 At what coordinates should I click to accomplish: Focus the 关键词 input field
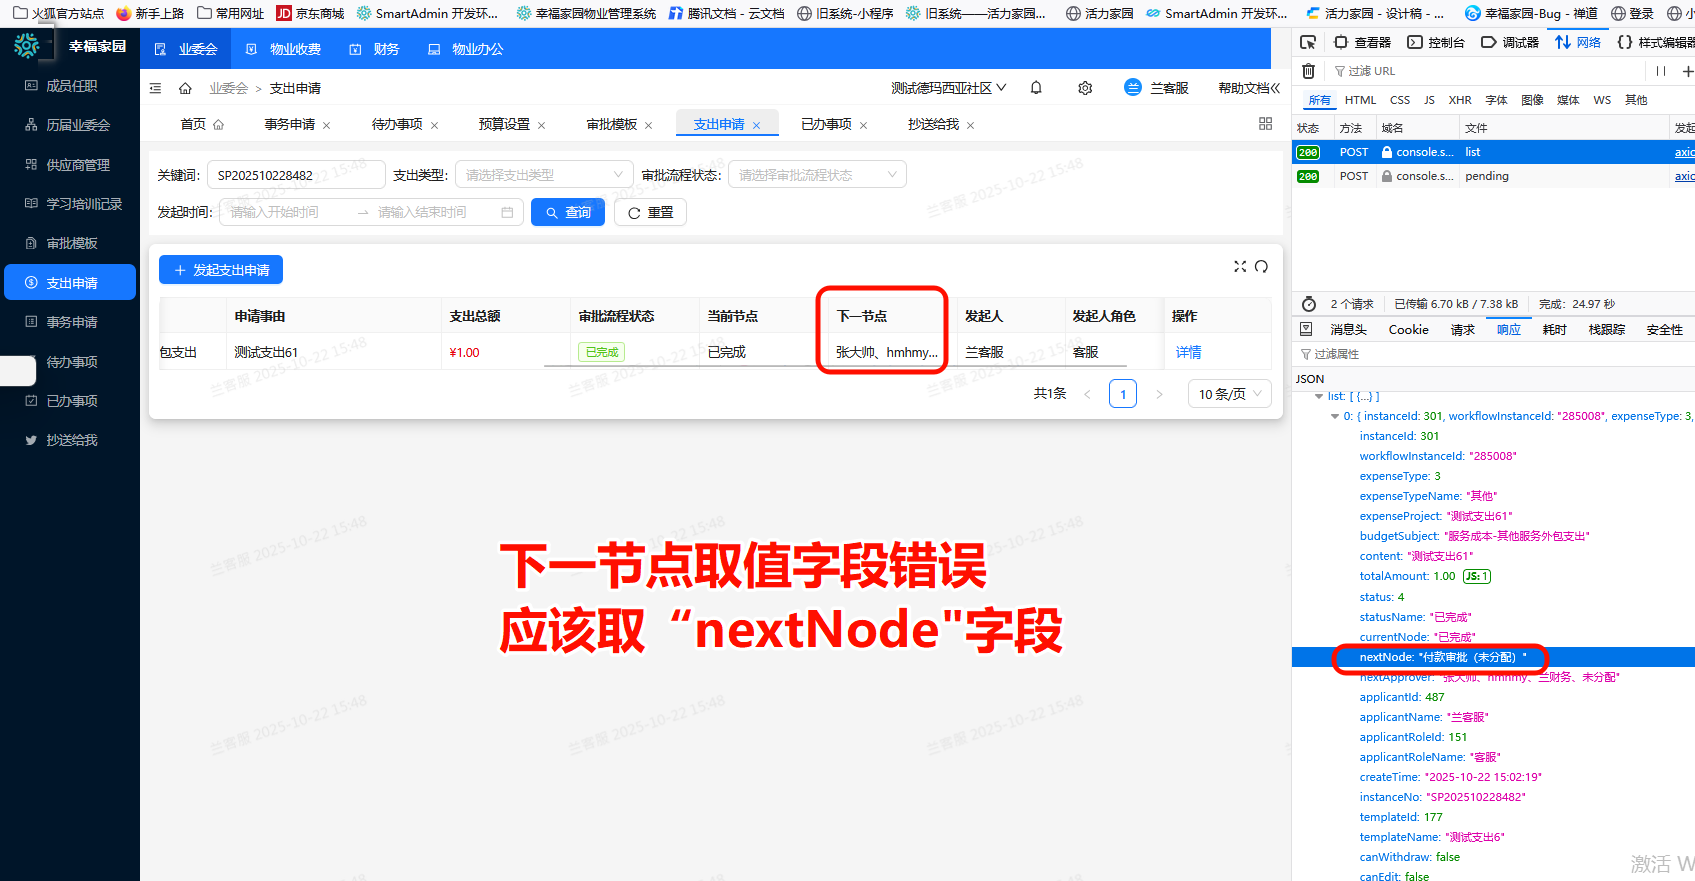[296, 175]
